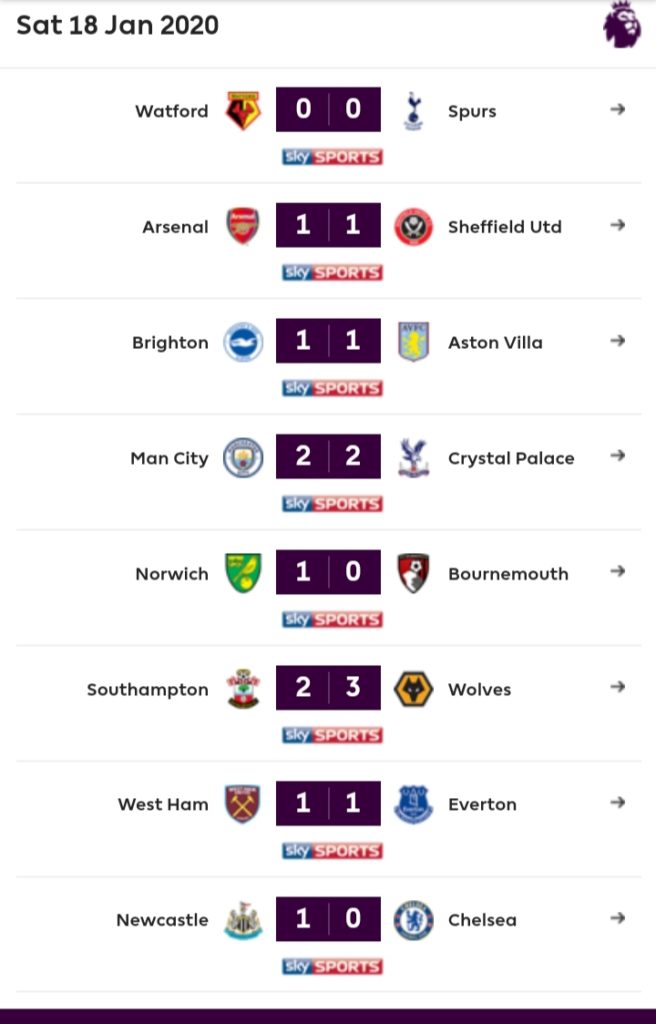This screenshot has width=656, height=1024.
Task: Open Newcastle vs Chelsea match arrow
Action: (x=618, y=919)
